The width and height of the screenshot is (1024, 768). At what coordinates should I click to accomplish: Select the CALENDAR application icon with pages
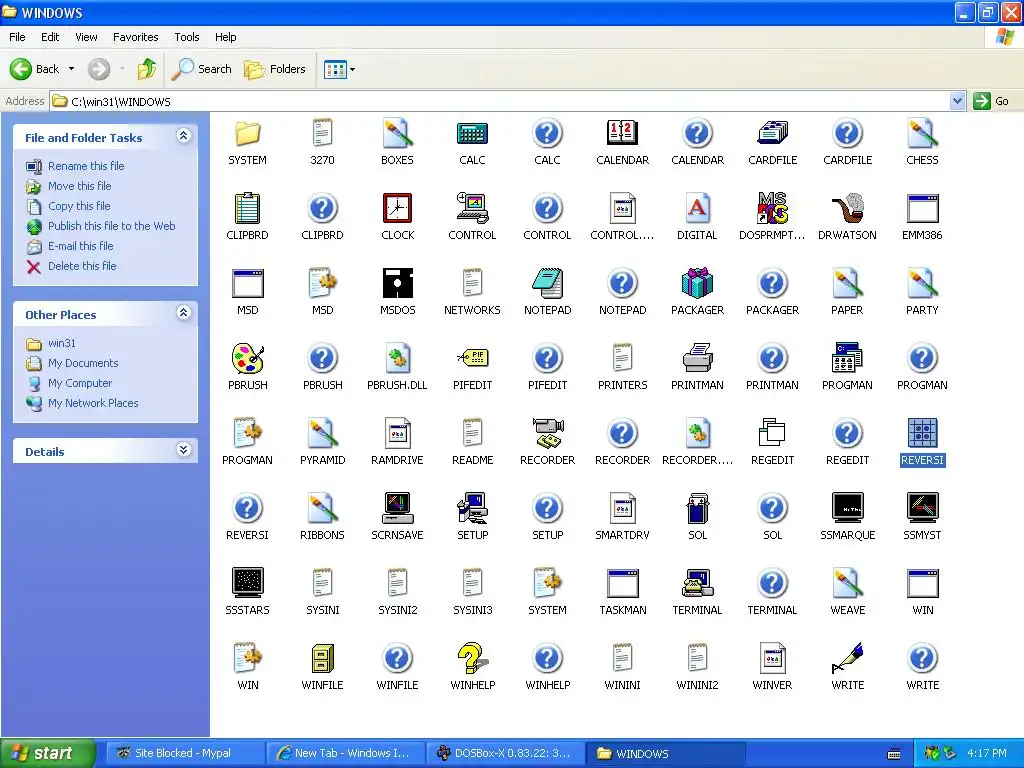point(622,134)
